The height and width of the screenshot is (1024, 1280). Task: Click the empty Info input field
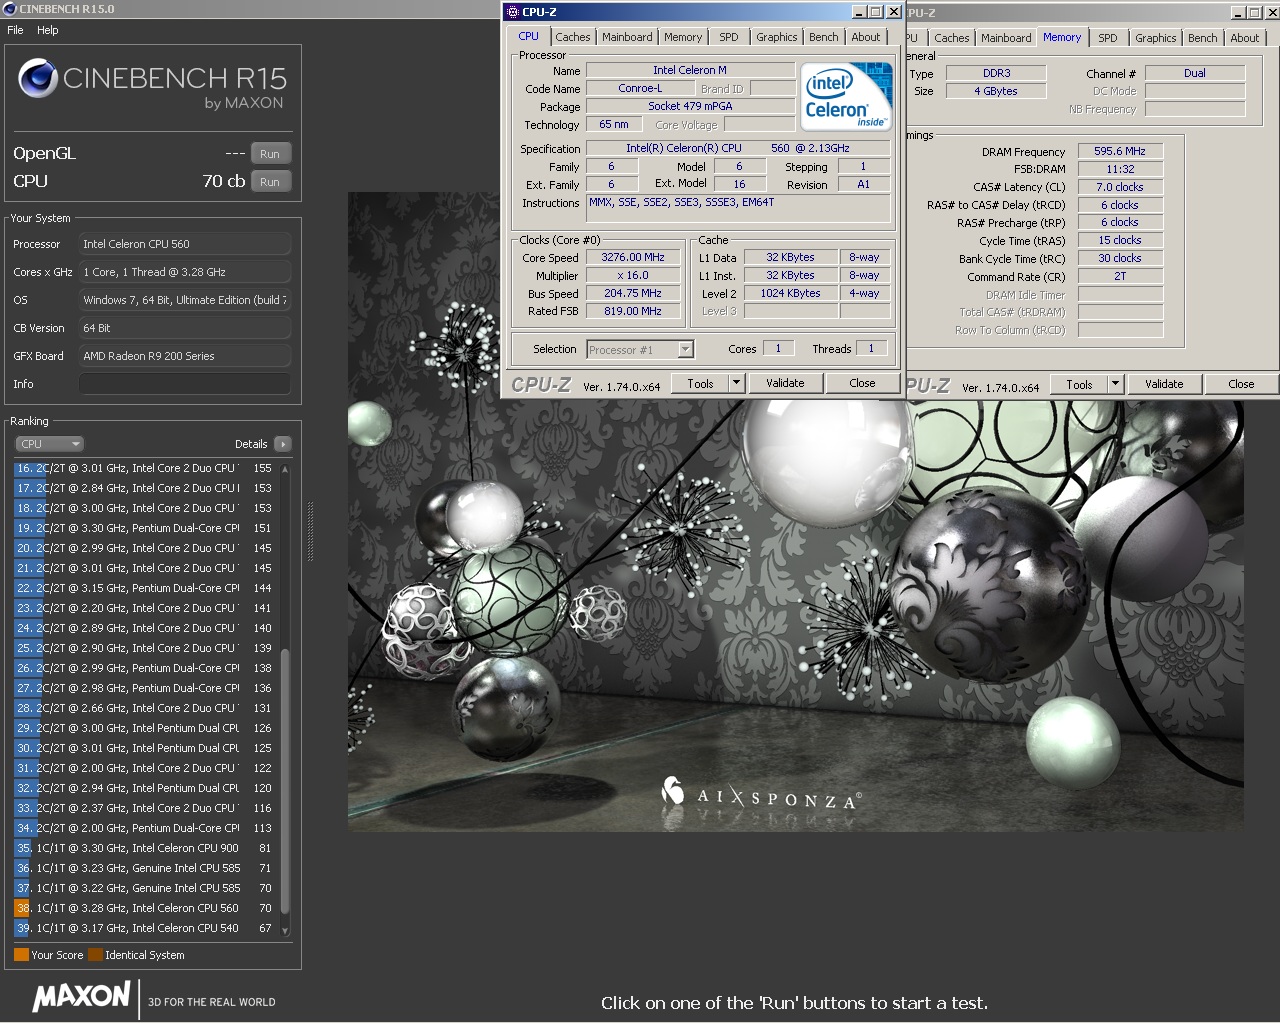click(x=185, y=384)
